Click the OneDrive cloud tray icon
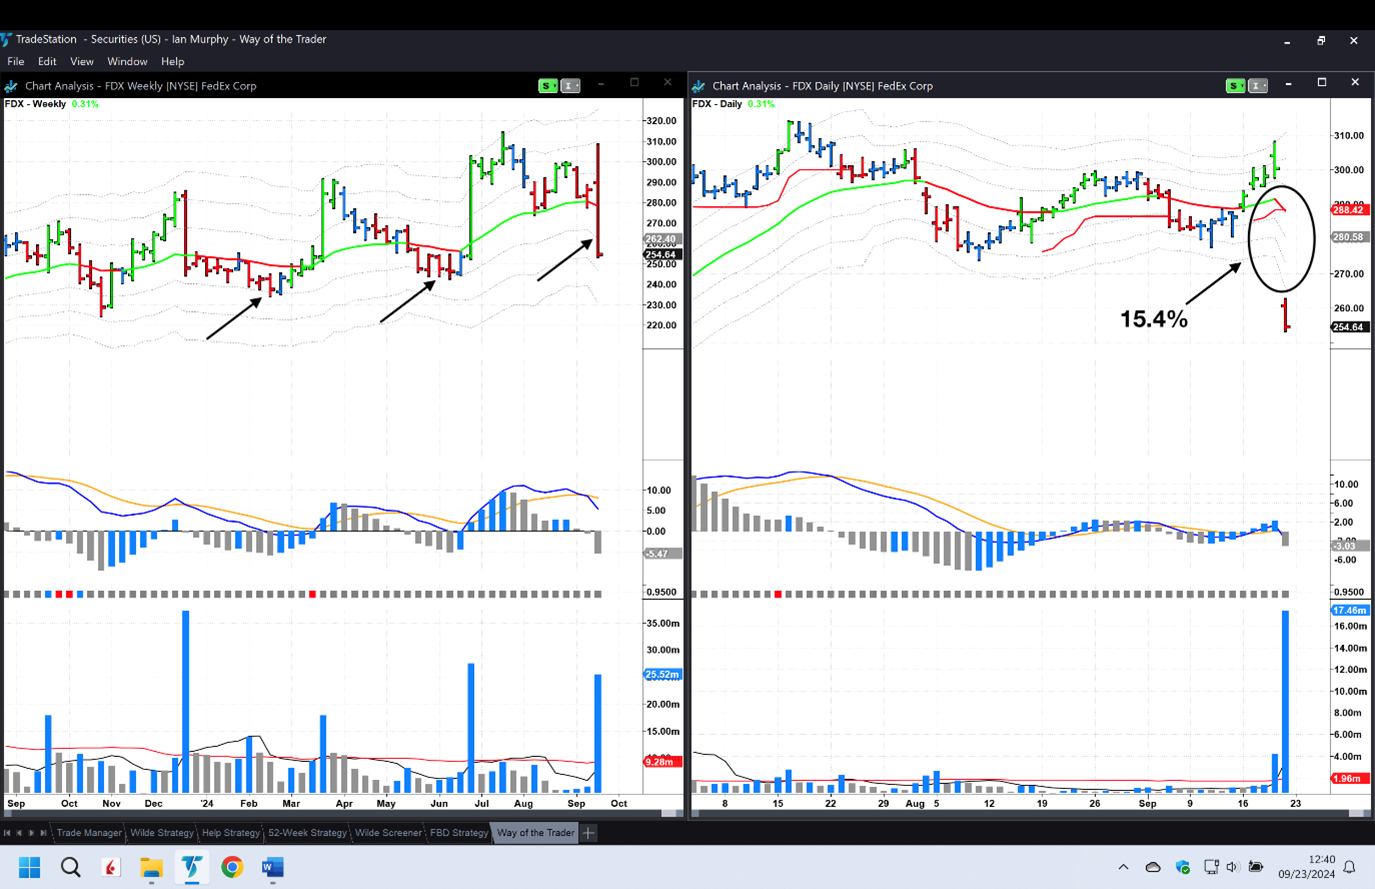 tap(1153, 867)
